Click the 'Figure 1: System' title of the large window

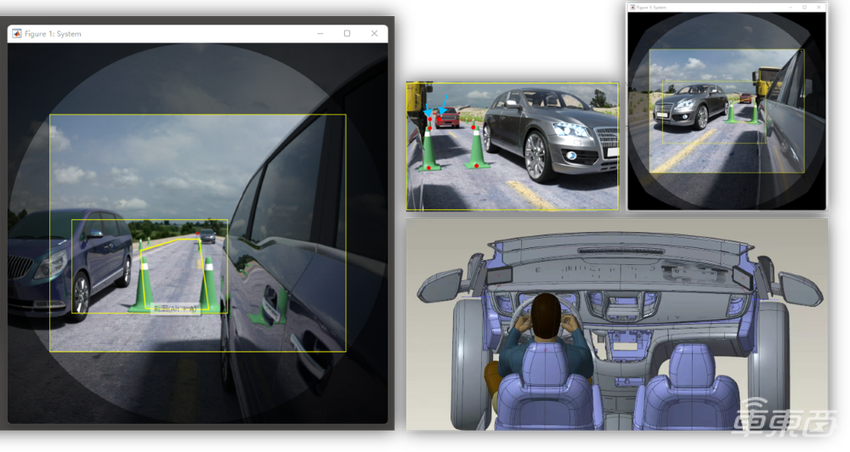[53, 34]
